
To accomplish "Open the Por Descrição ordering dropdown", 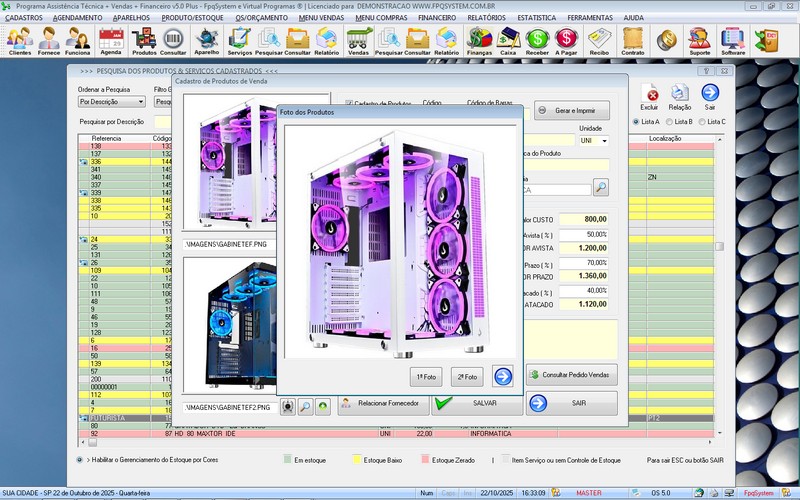I will 112,102.
